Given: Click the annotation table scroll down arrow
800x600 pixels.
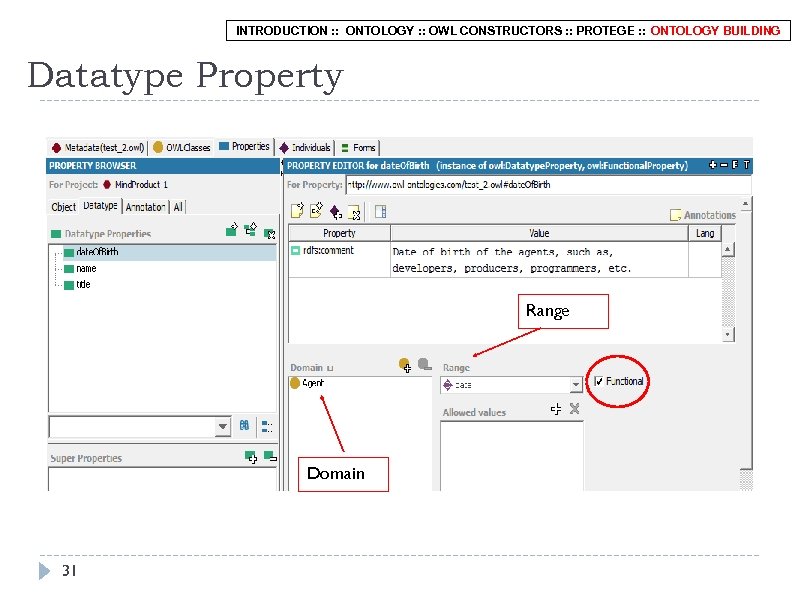Looking at the screenshot, I should pos(728,334).
